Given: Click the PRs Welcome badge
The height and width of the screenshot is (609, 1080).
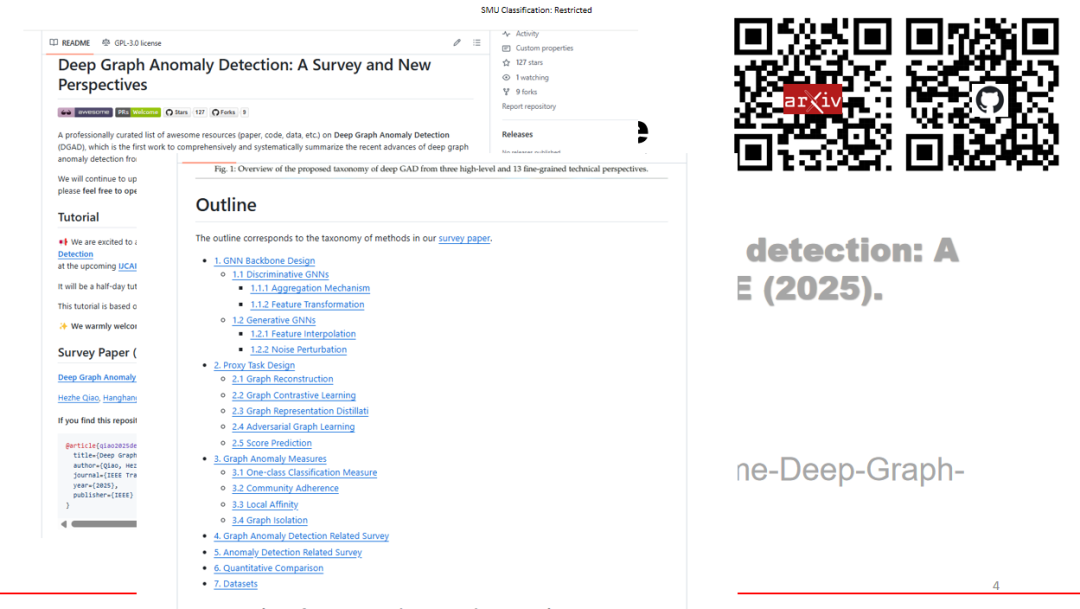Looking at the screenshot, I should tap(138, 112).
